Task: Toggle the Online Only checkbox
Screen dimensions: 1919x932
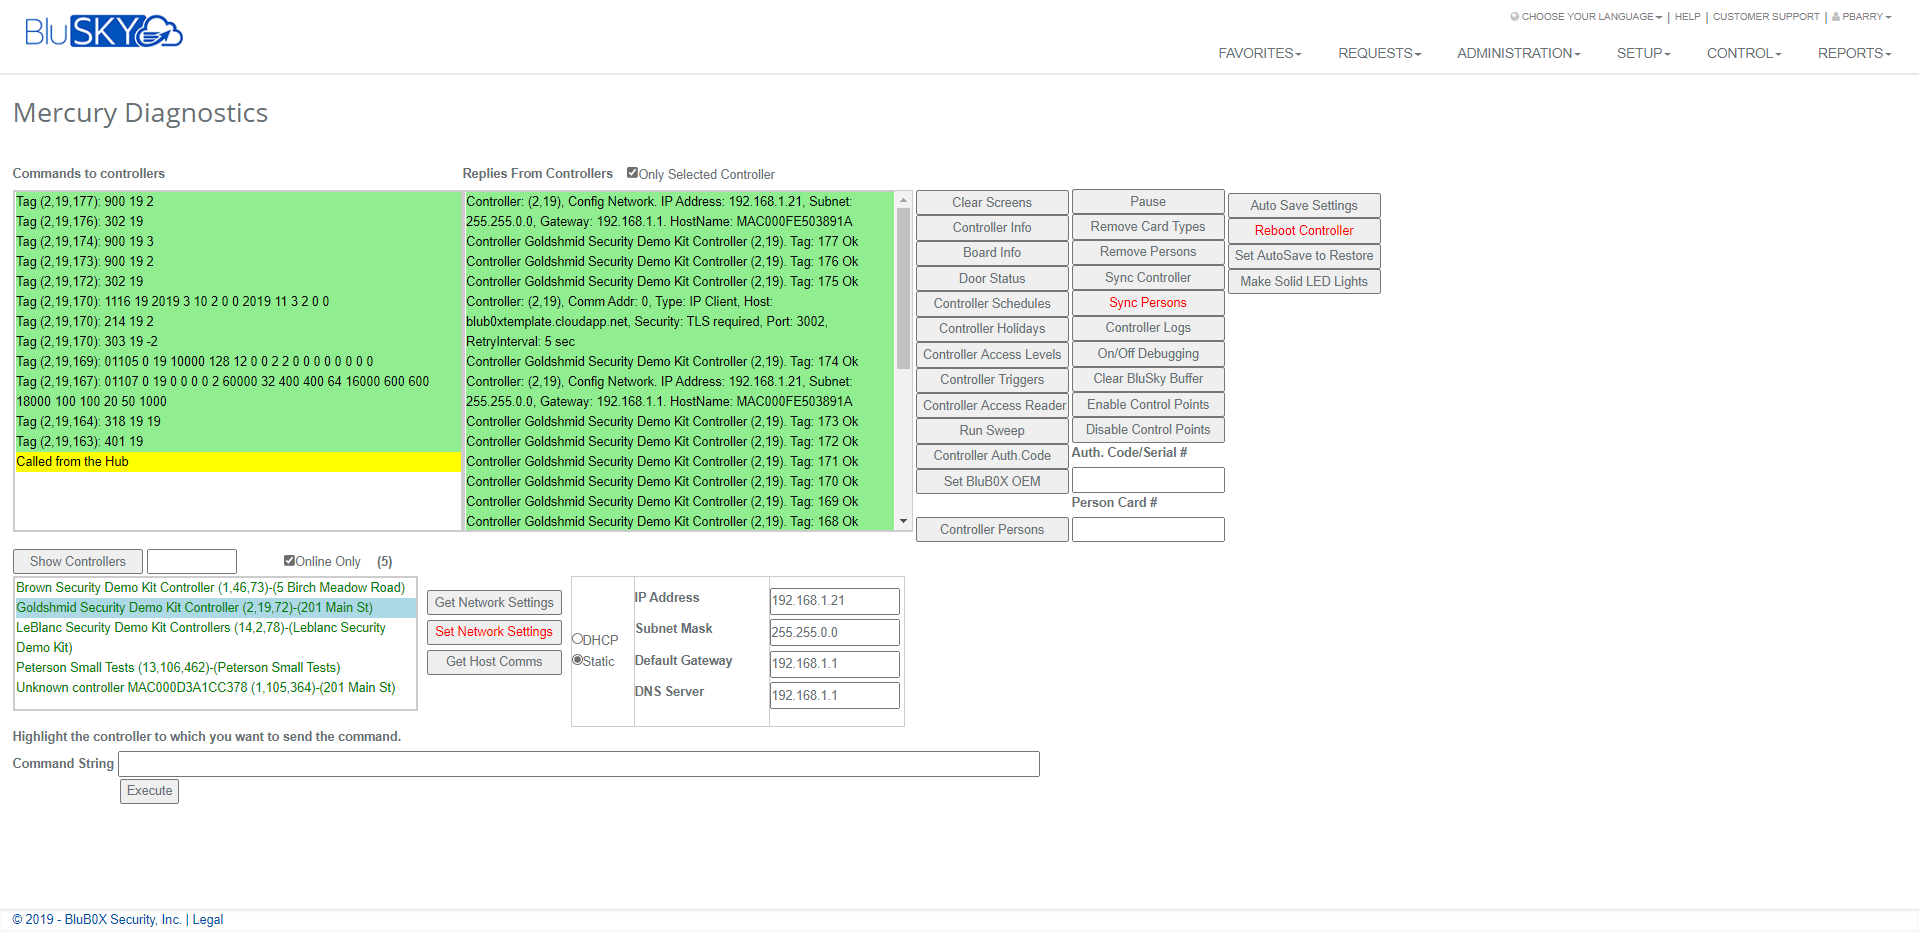Action: (x=289, y=560)
